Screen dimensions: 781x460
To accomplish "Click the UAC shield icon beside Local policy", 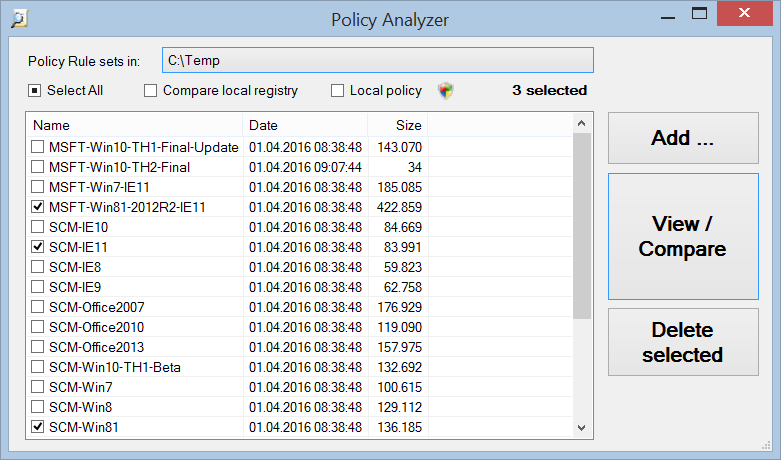I will pyautogui.click(x=446, y=91).
